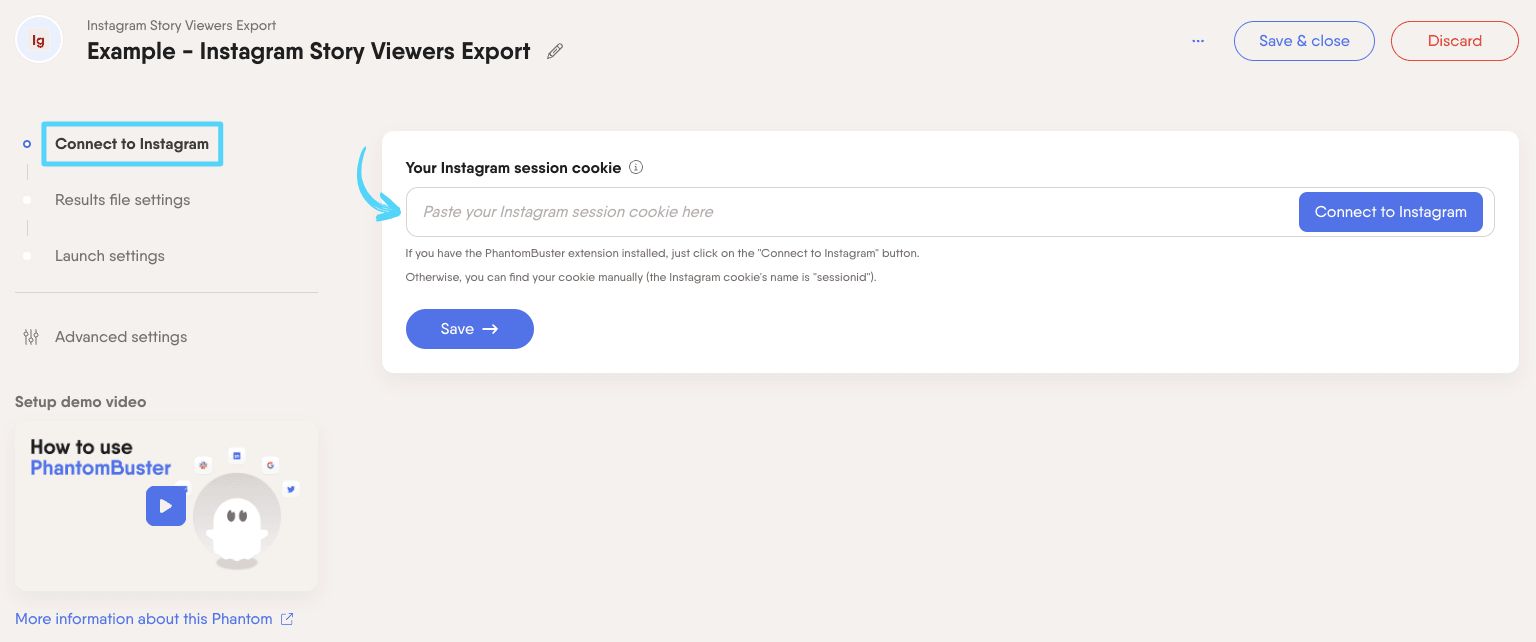This screenshot has width=1536, height=642.
Task: Edit the phantom name with pencil icon
Action: (555, 51)
